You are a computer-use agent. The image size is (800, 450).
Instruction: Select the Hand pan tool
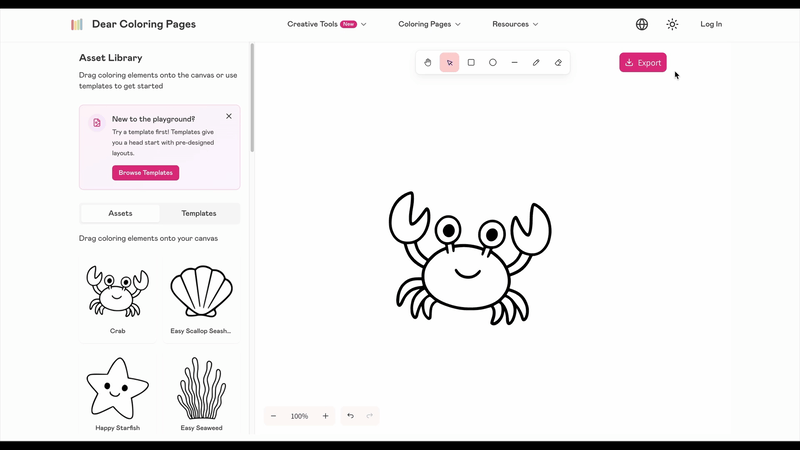428,62
